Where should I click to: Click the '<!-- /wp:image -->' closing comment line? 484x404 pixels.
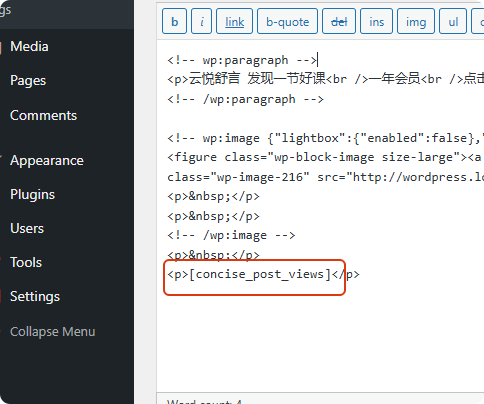(x=231, y=235)
